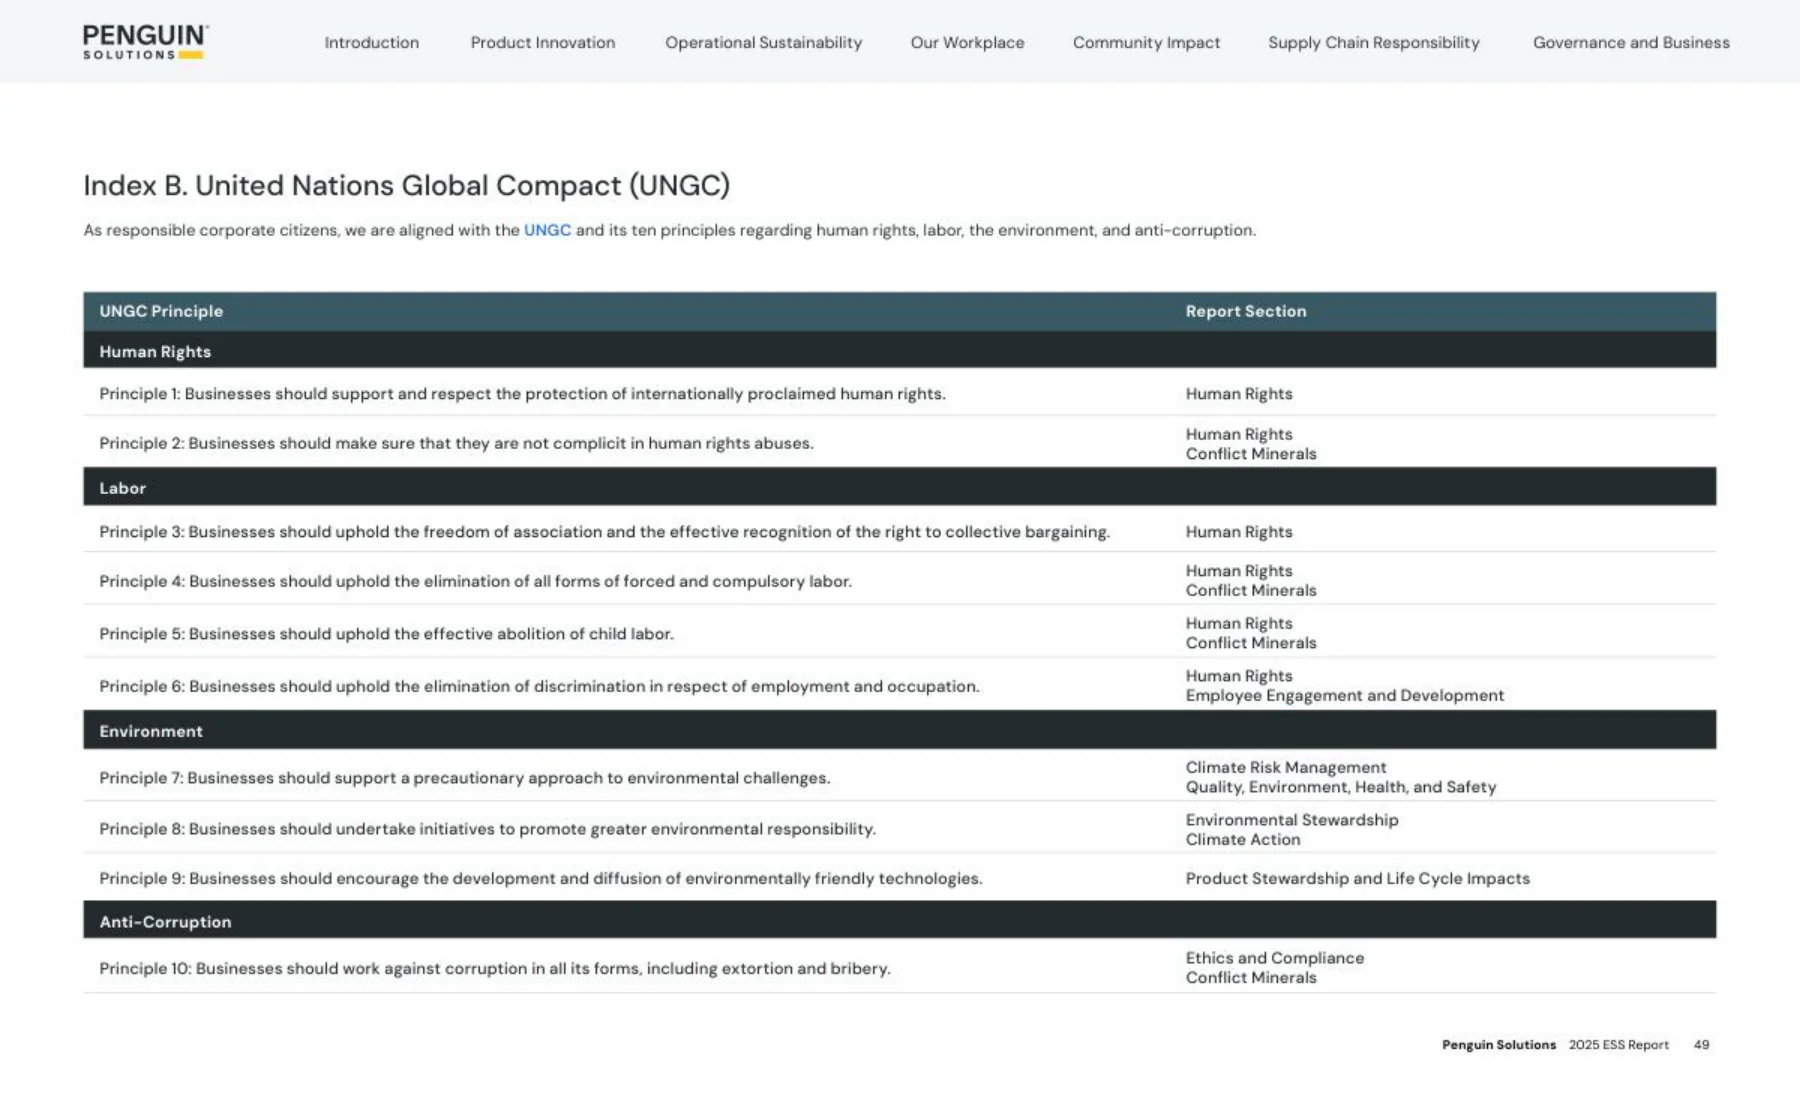The image size is (1800, 1094).
Task: Click Employee Engagement and Development section
Action: pyautogui.click(x=1345, y=696)
